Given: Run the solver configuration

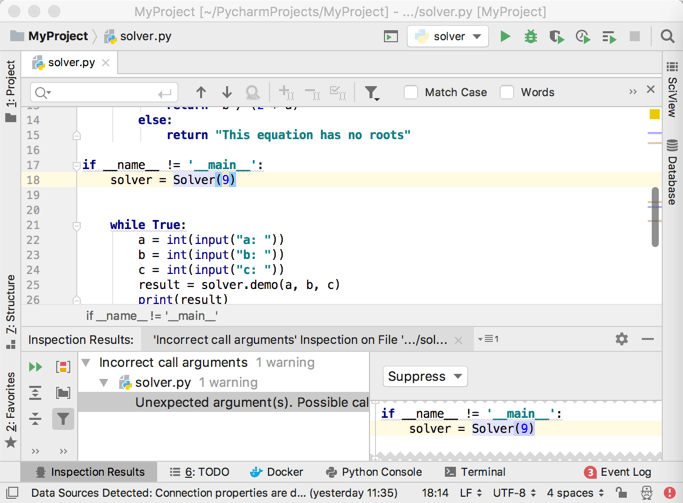Looking at the screenshot, I should tap(505, 37).
